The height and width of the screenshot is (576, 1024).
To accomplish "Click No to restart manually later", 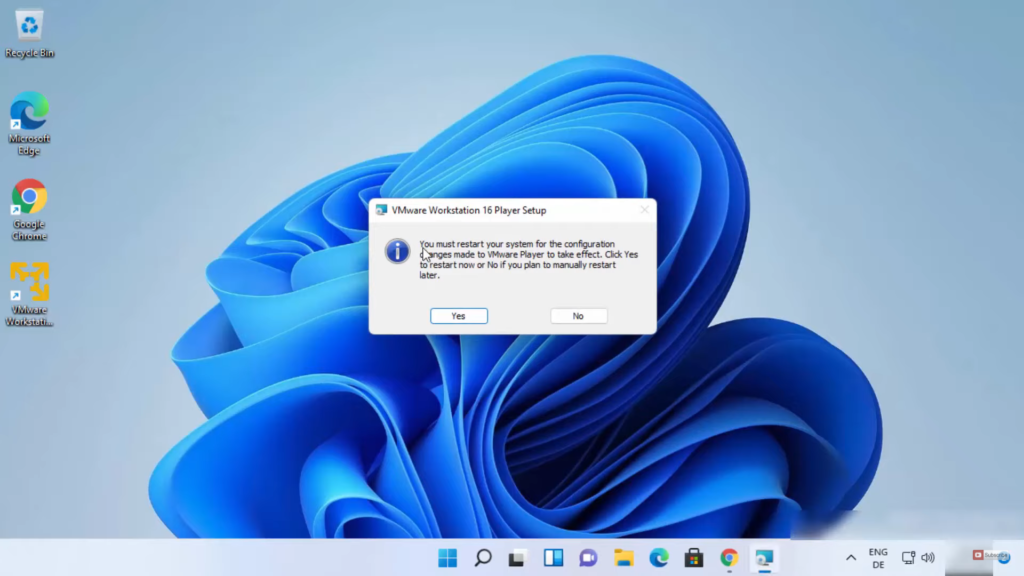I will pyautogui.click(x=578, y=316).
